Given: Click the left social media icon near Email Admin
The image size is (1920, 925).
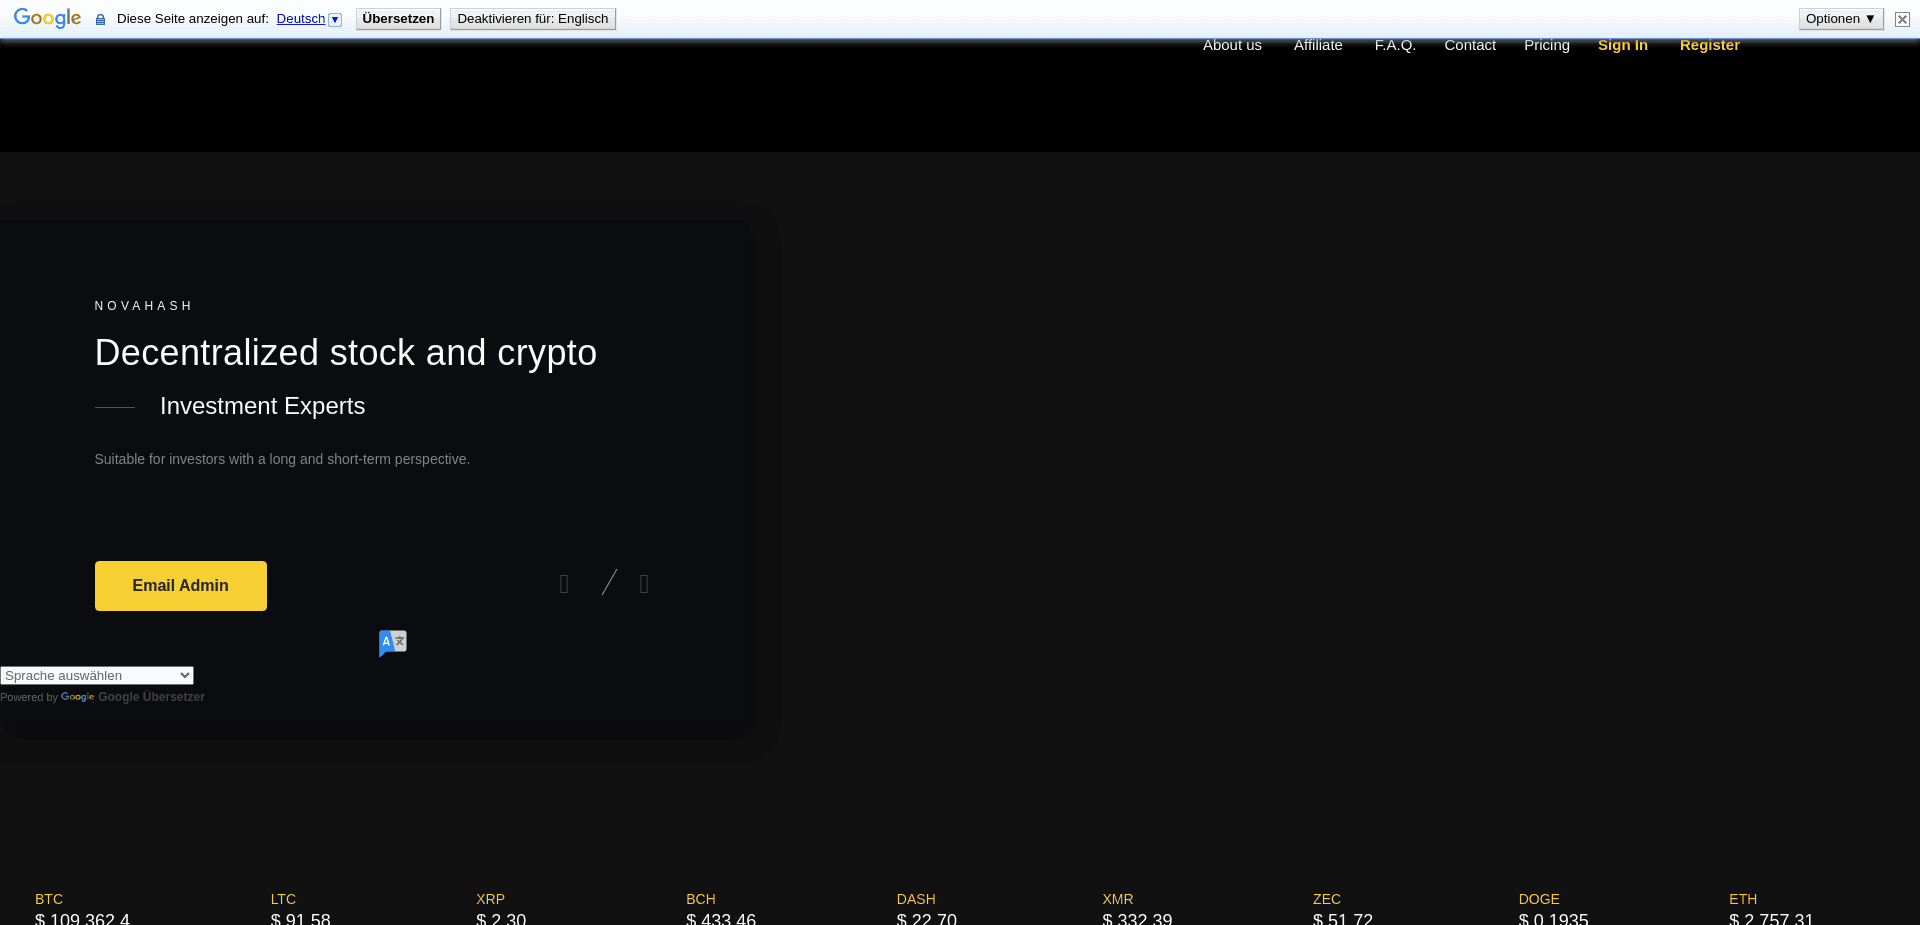Looking at the screenshot, I should pyautogui.click(x=564, y=584).
